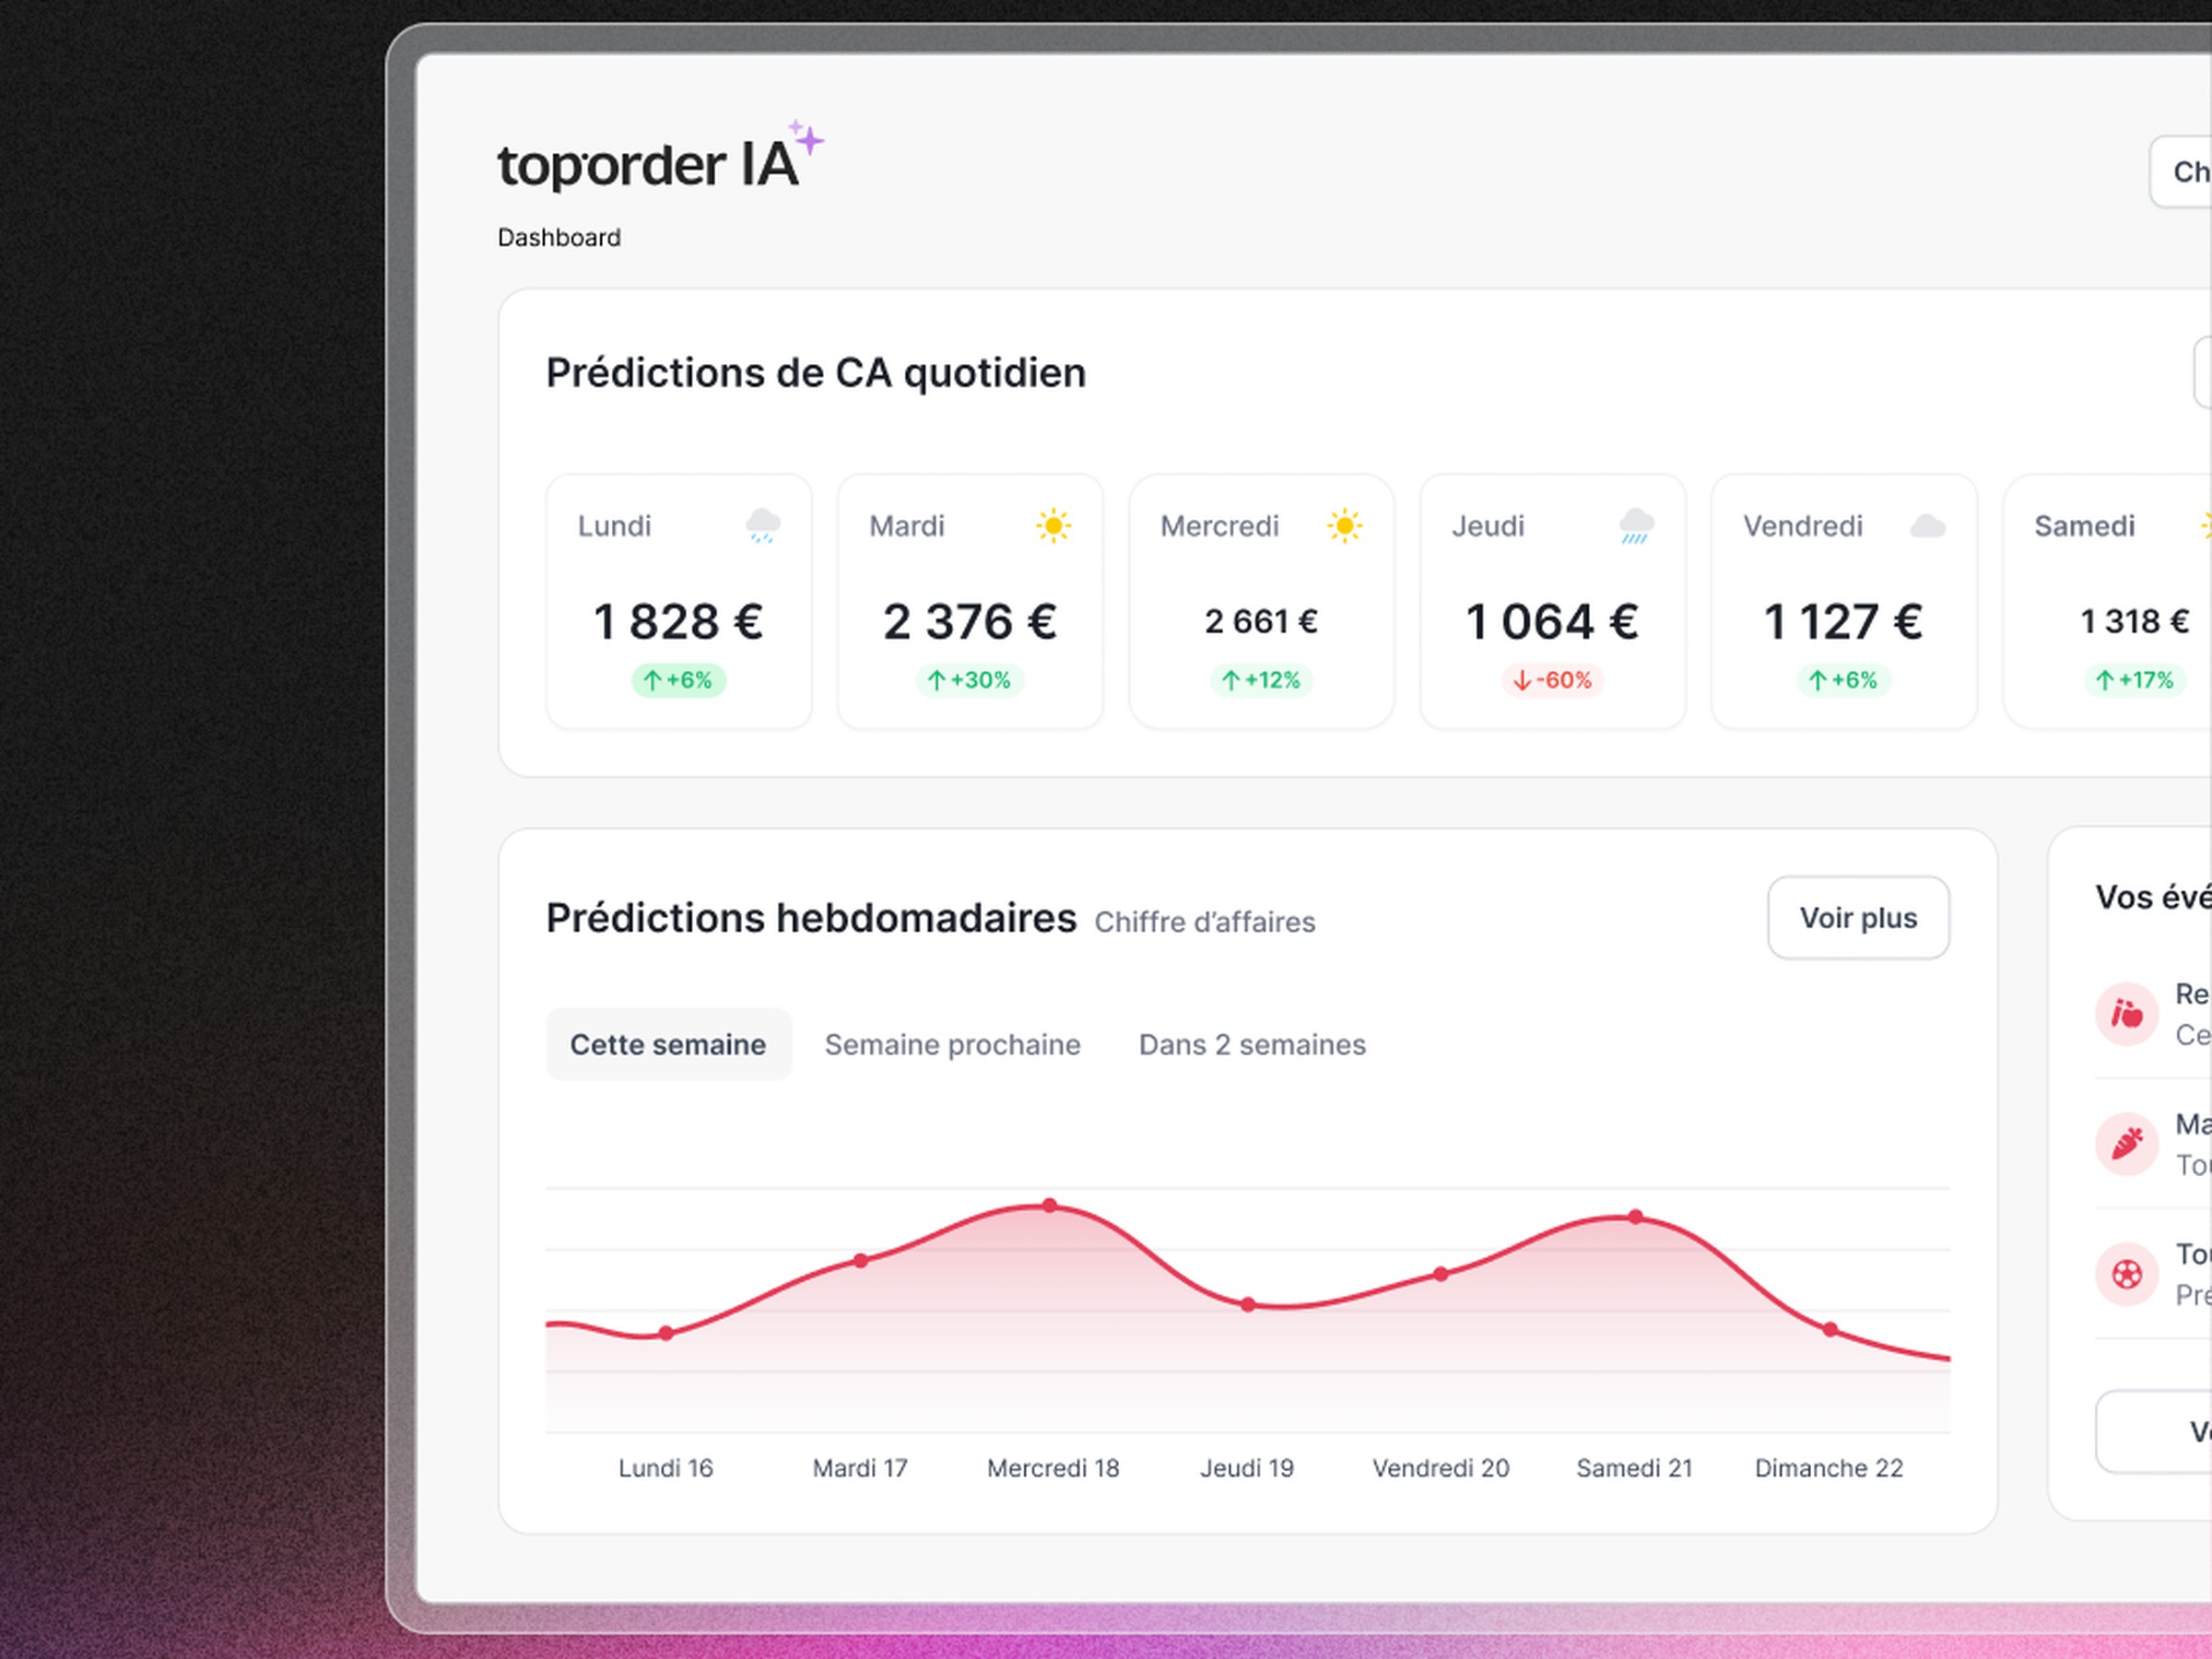This screenshot has width=2212, height=1659.
Task: Click the rain icon on Jeudi card
Action: (x=1636, y=525)
